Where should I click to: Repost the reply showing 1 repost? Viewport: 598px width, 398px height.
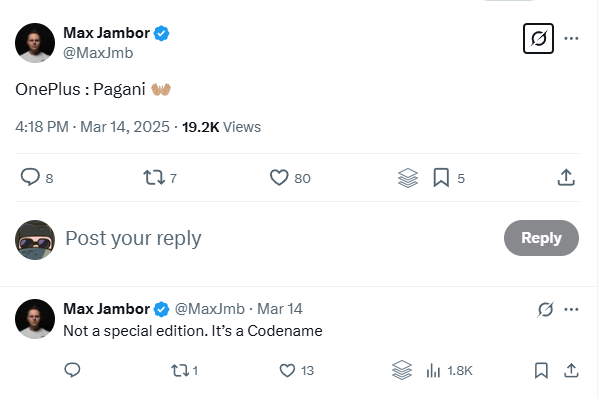click(x=180, y=371)
